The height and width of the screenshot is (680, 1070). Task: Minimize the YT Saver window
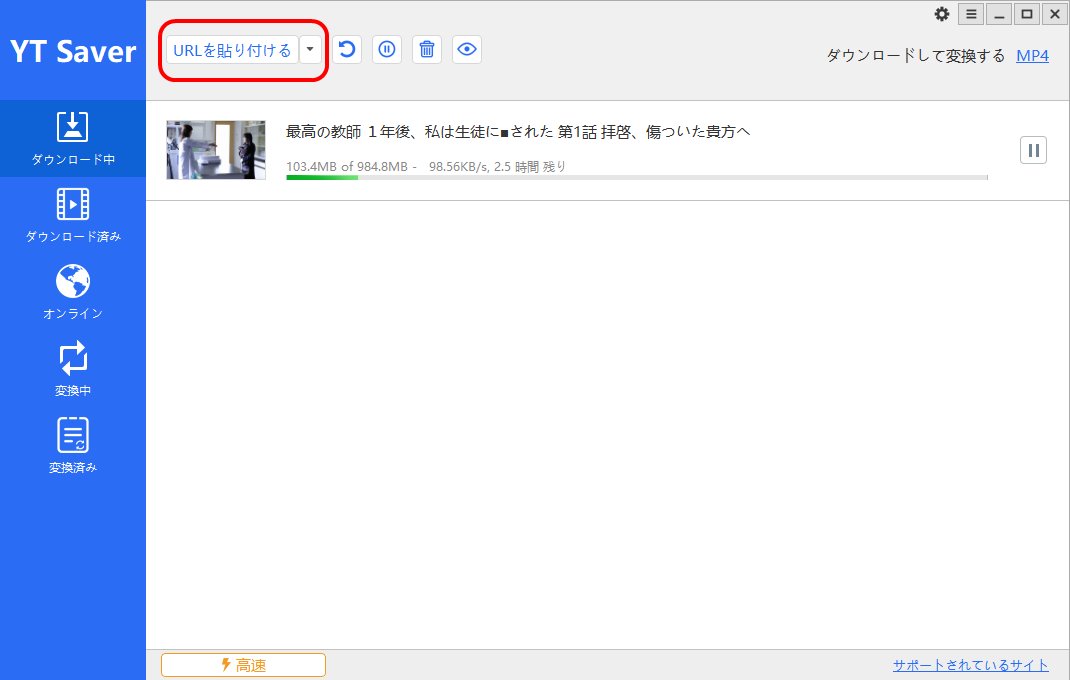point(999,14)
